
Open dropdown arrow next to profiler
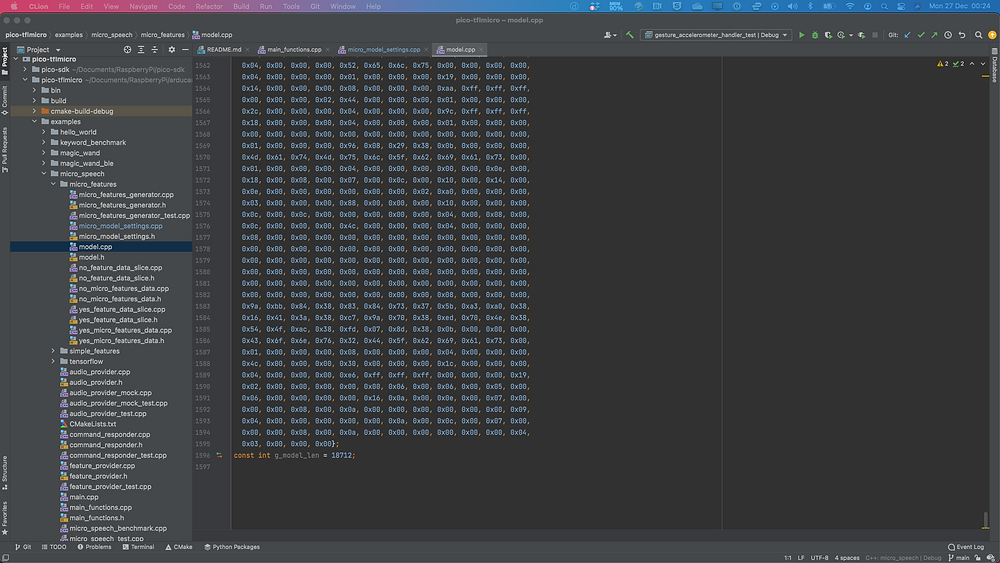click(x=851, y=35)
